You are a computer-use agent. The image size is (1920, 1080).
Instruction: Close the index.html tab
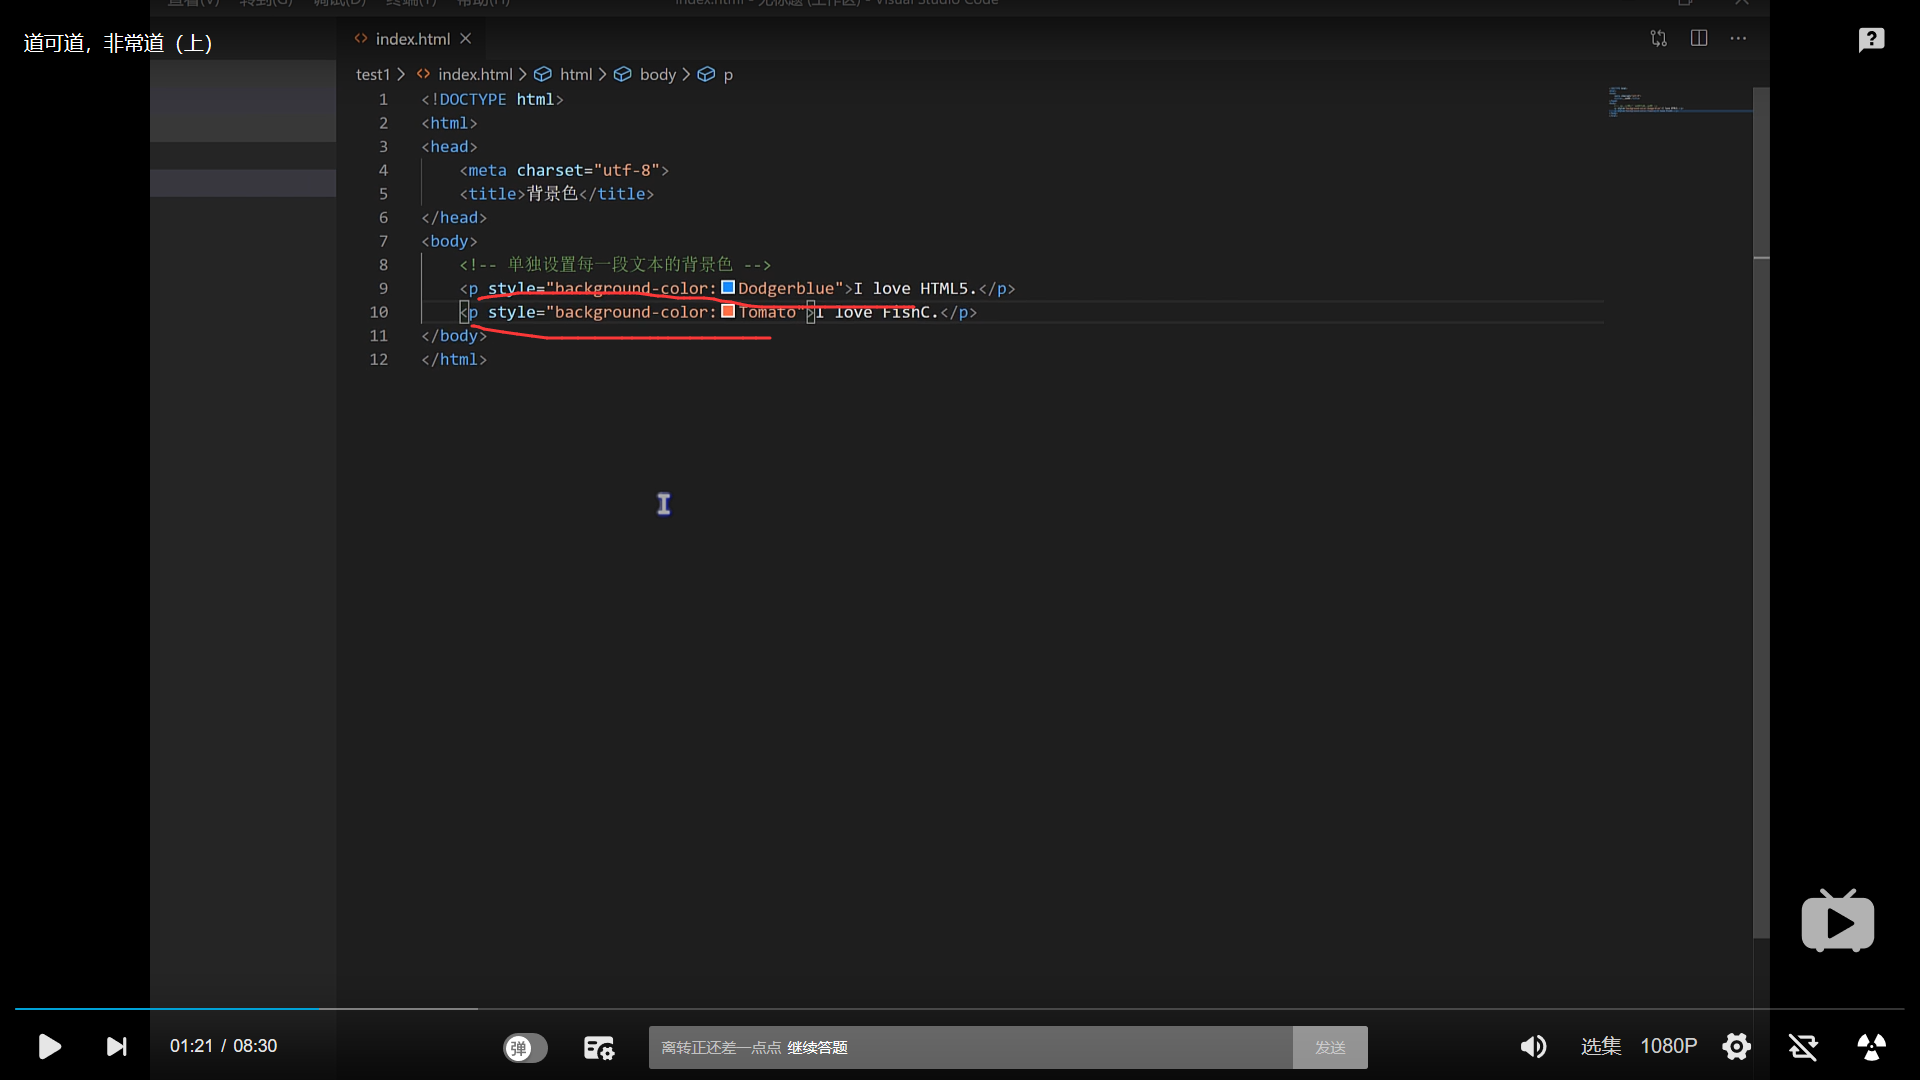point(465,39)
